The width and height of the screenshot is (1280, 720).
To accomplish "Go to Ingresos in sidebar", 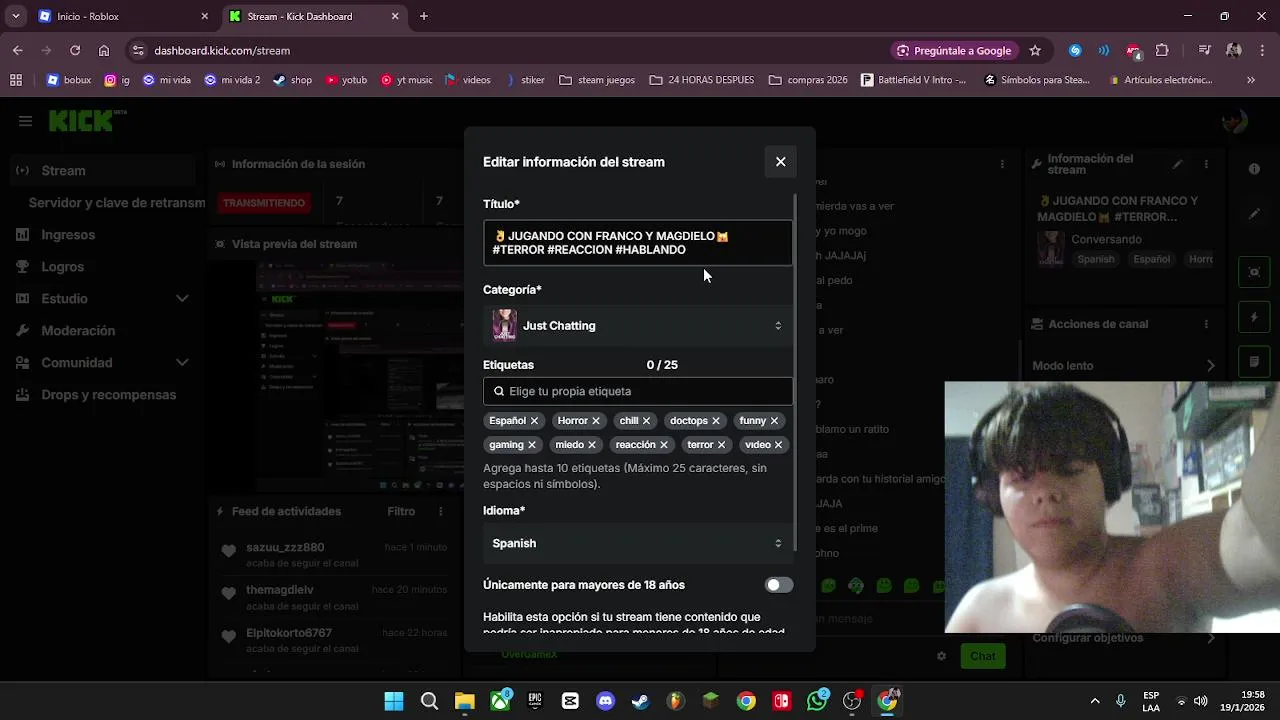I will [68, 235].
